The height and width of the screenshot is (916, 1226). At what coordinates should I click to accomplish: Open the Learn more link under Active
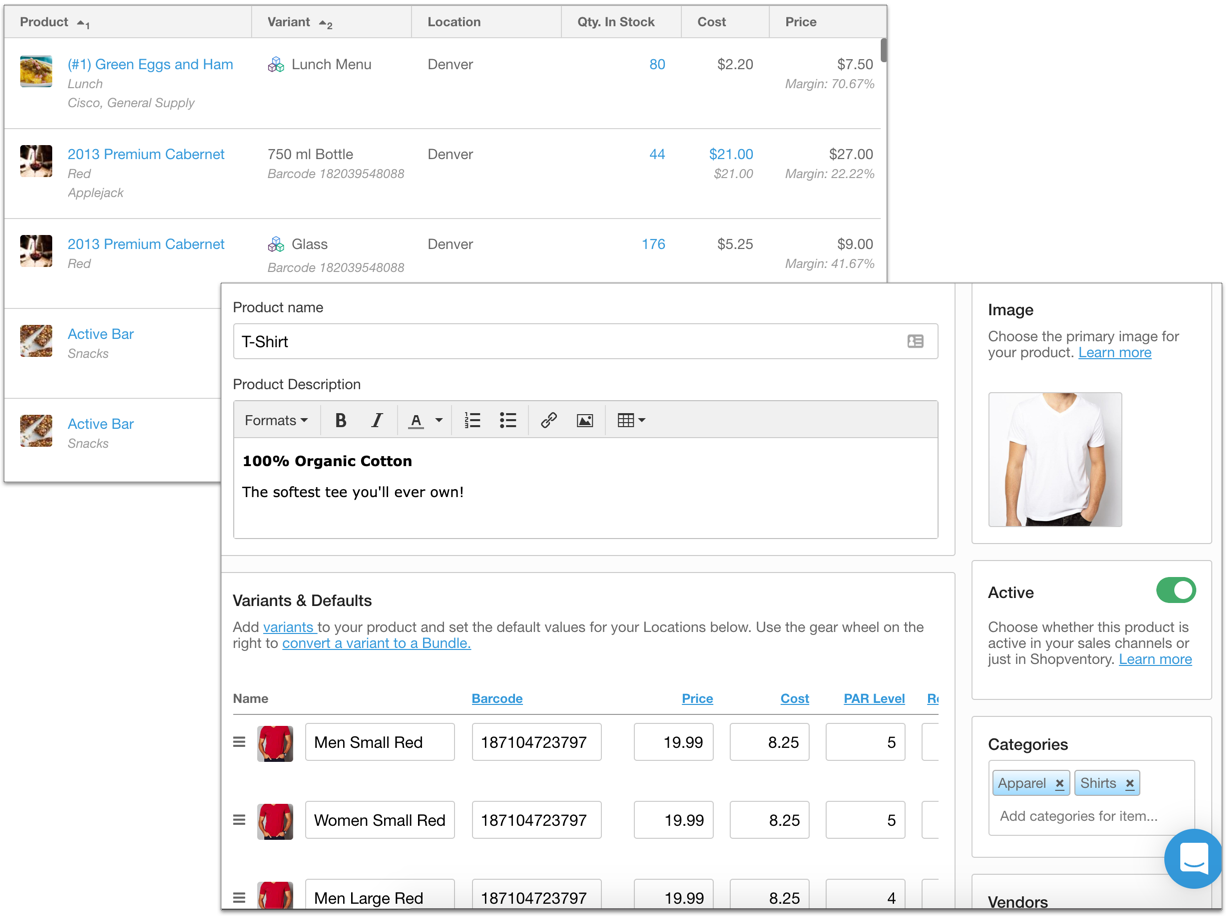[1155, 660]
